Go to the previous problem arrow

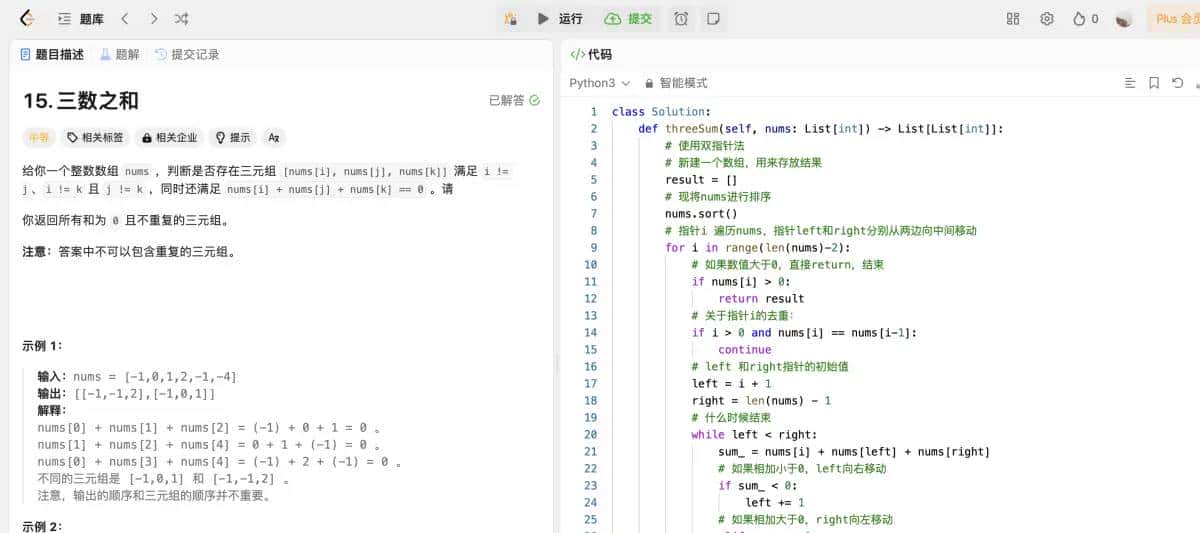[125, 19]
